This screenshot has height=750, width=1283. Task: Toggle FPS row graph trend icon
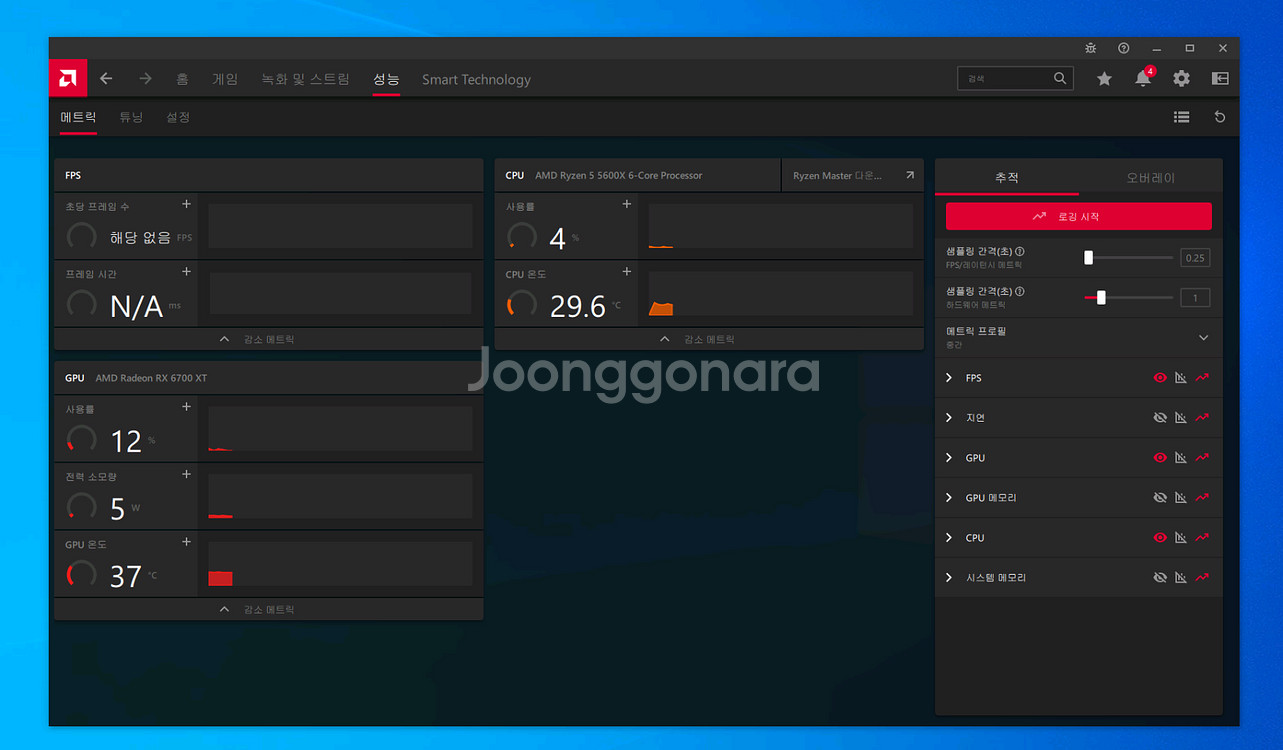[x=1202, y=378]
